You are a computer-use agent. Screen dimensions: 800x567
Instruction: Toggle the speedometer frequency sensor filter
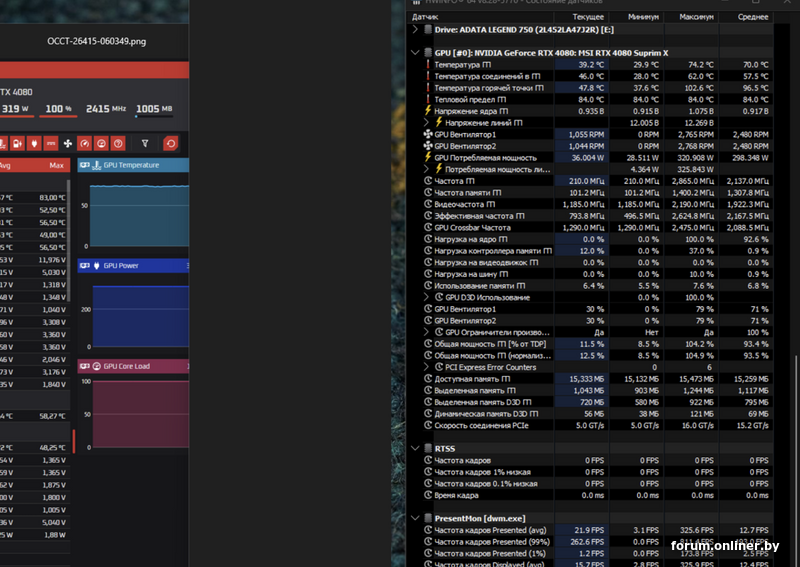(84, 144)
